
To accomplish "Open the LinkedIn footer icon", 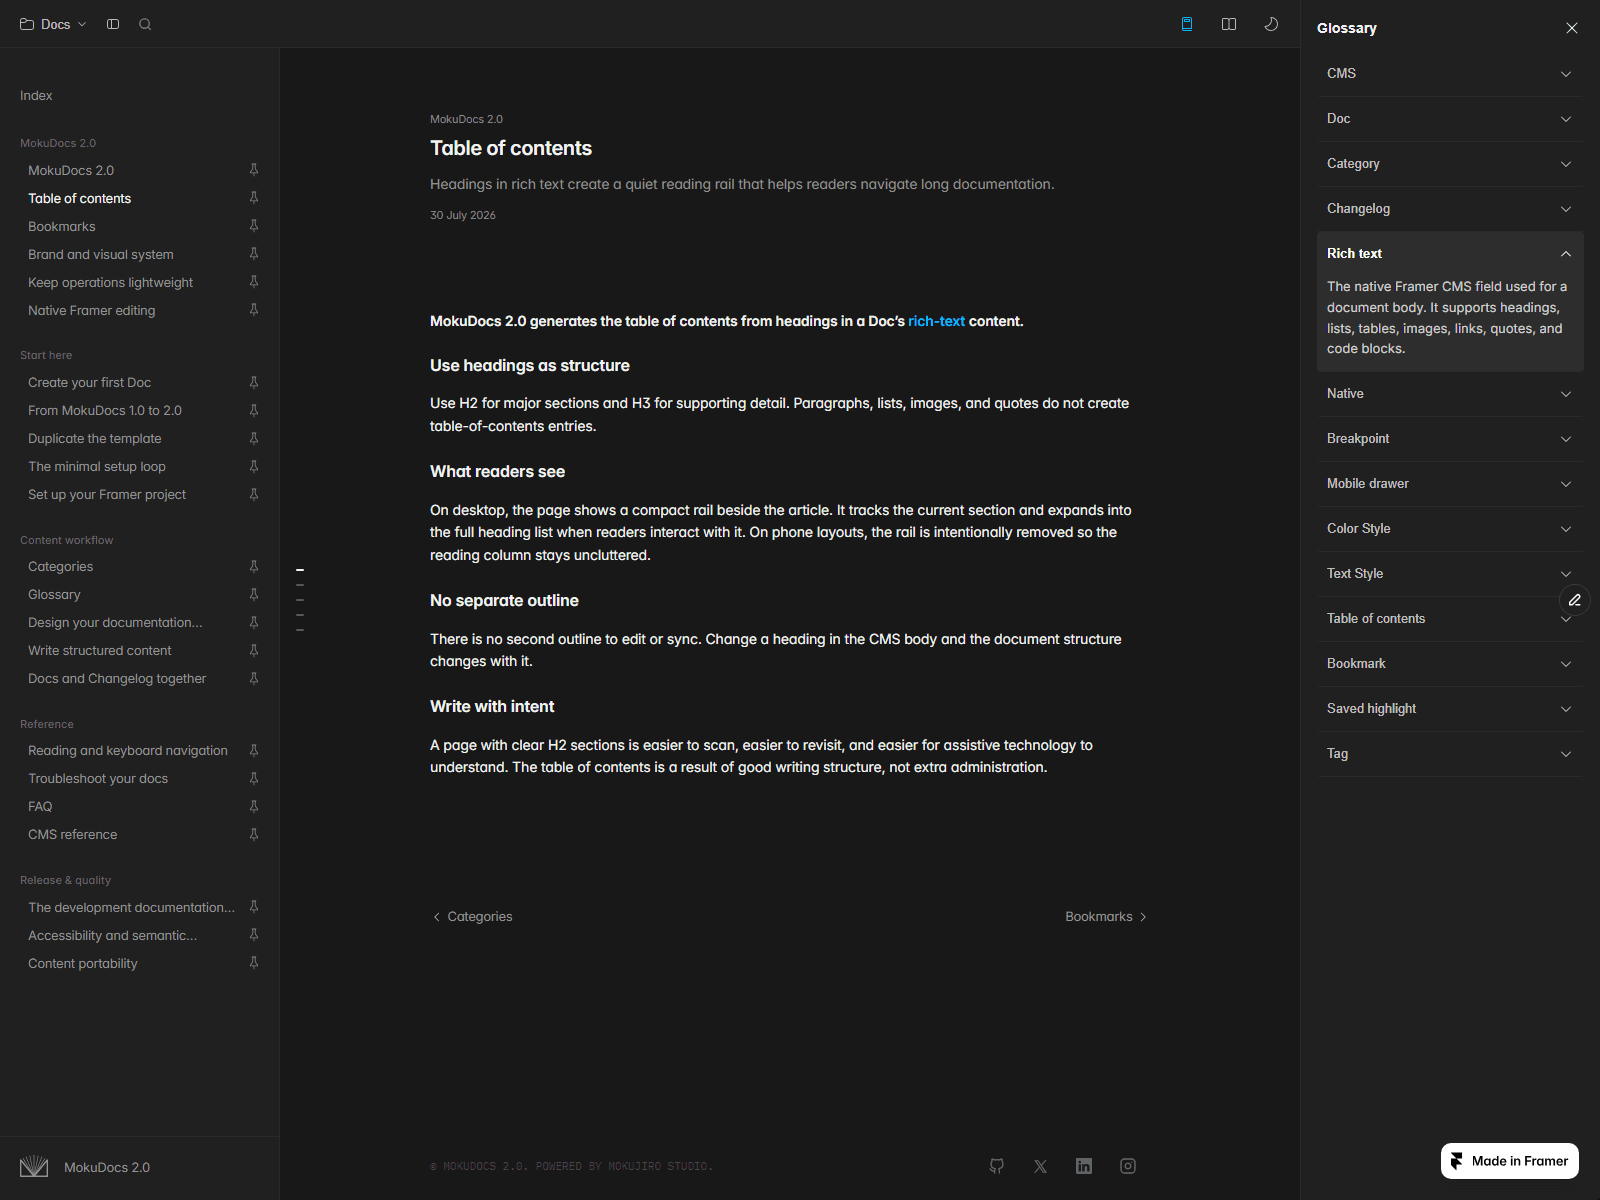I will (x=1084, y=1166).
